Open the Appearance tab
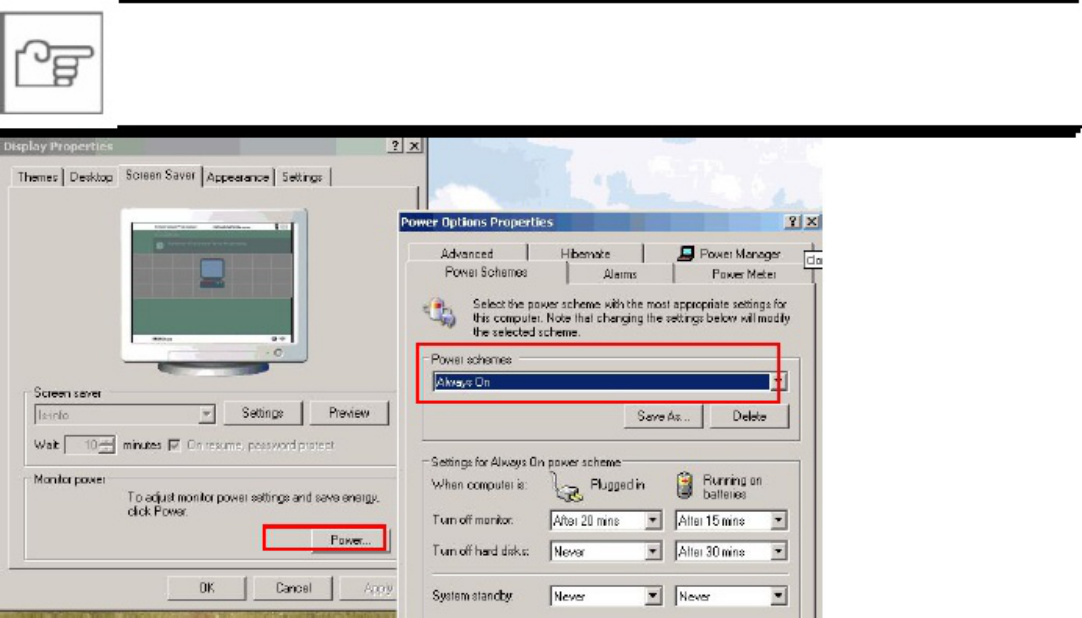Viewport: 1082px width, 618px height. [x=237, y=177]
